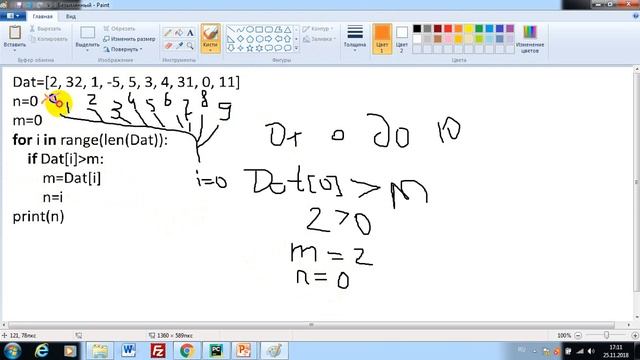
Task: Open PyCharm from the taskbar
Action: (216, 351)
